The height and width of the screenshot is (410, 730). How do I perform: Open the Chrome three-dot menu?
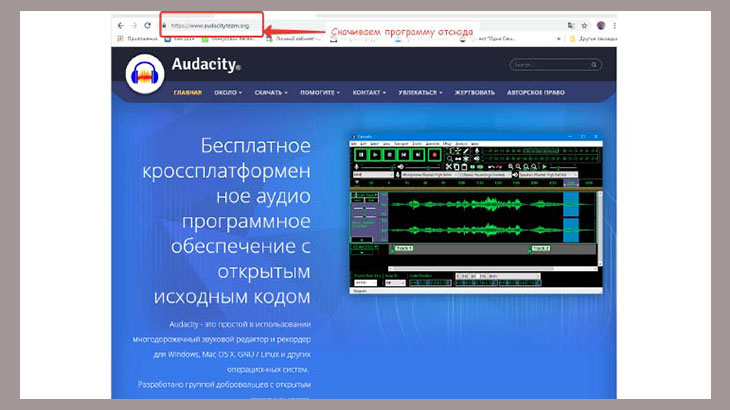click(614, 26)
